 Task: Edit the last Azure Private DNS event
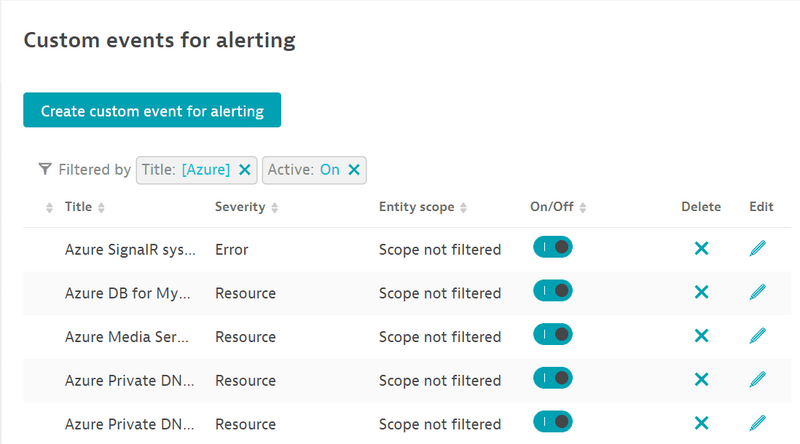tap(758, 423)
